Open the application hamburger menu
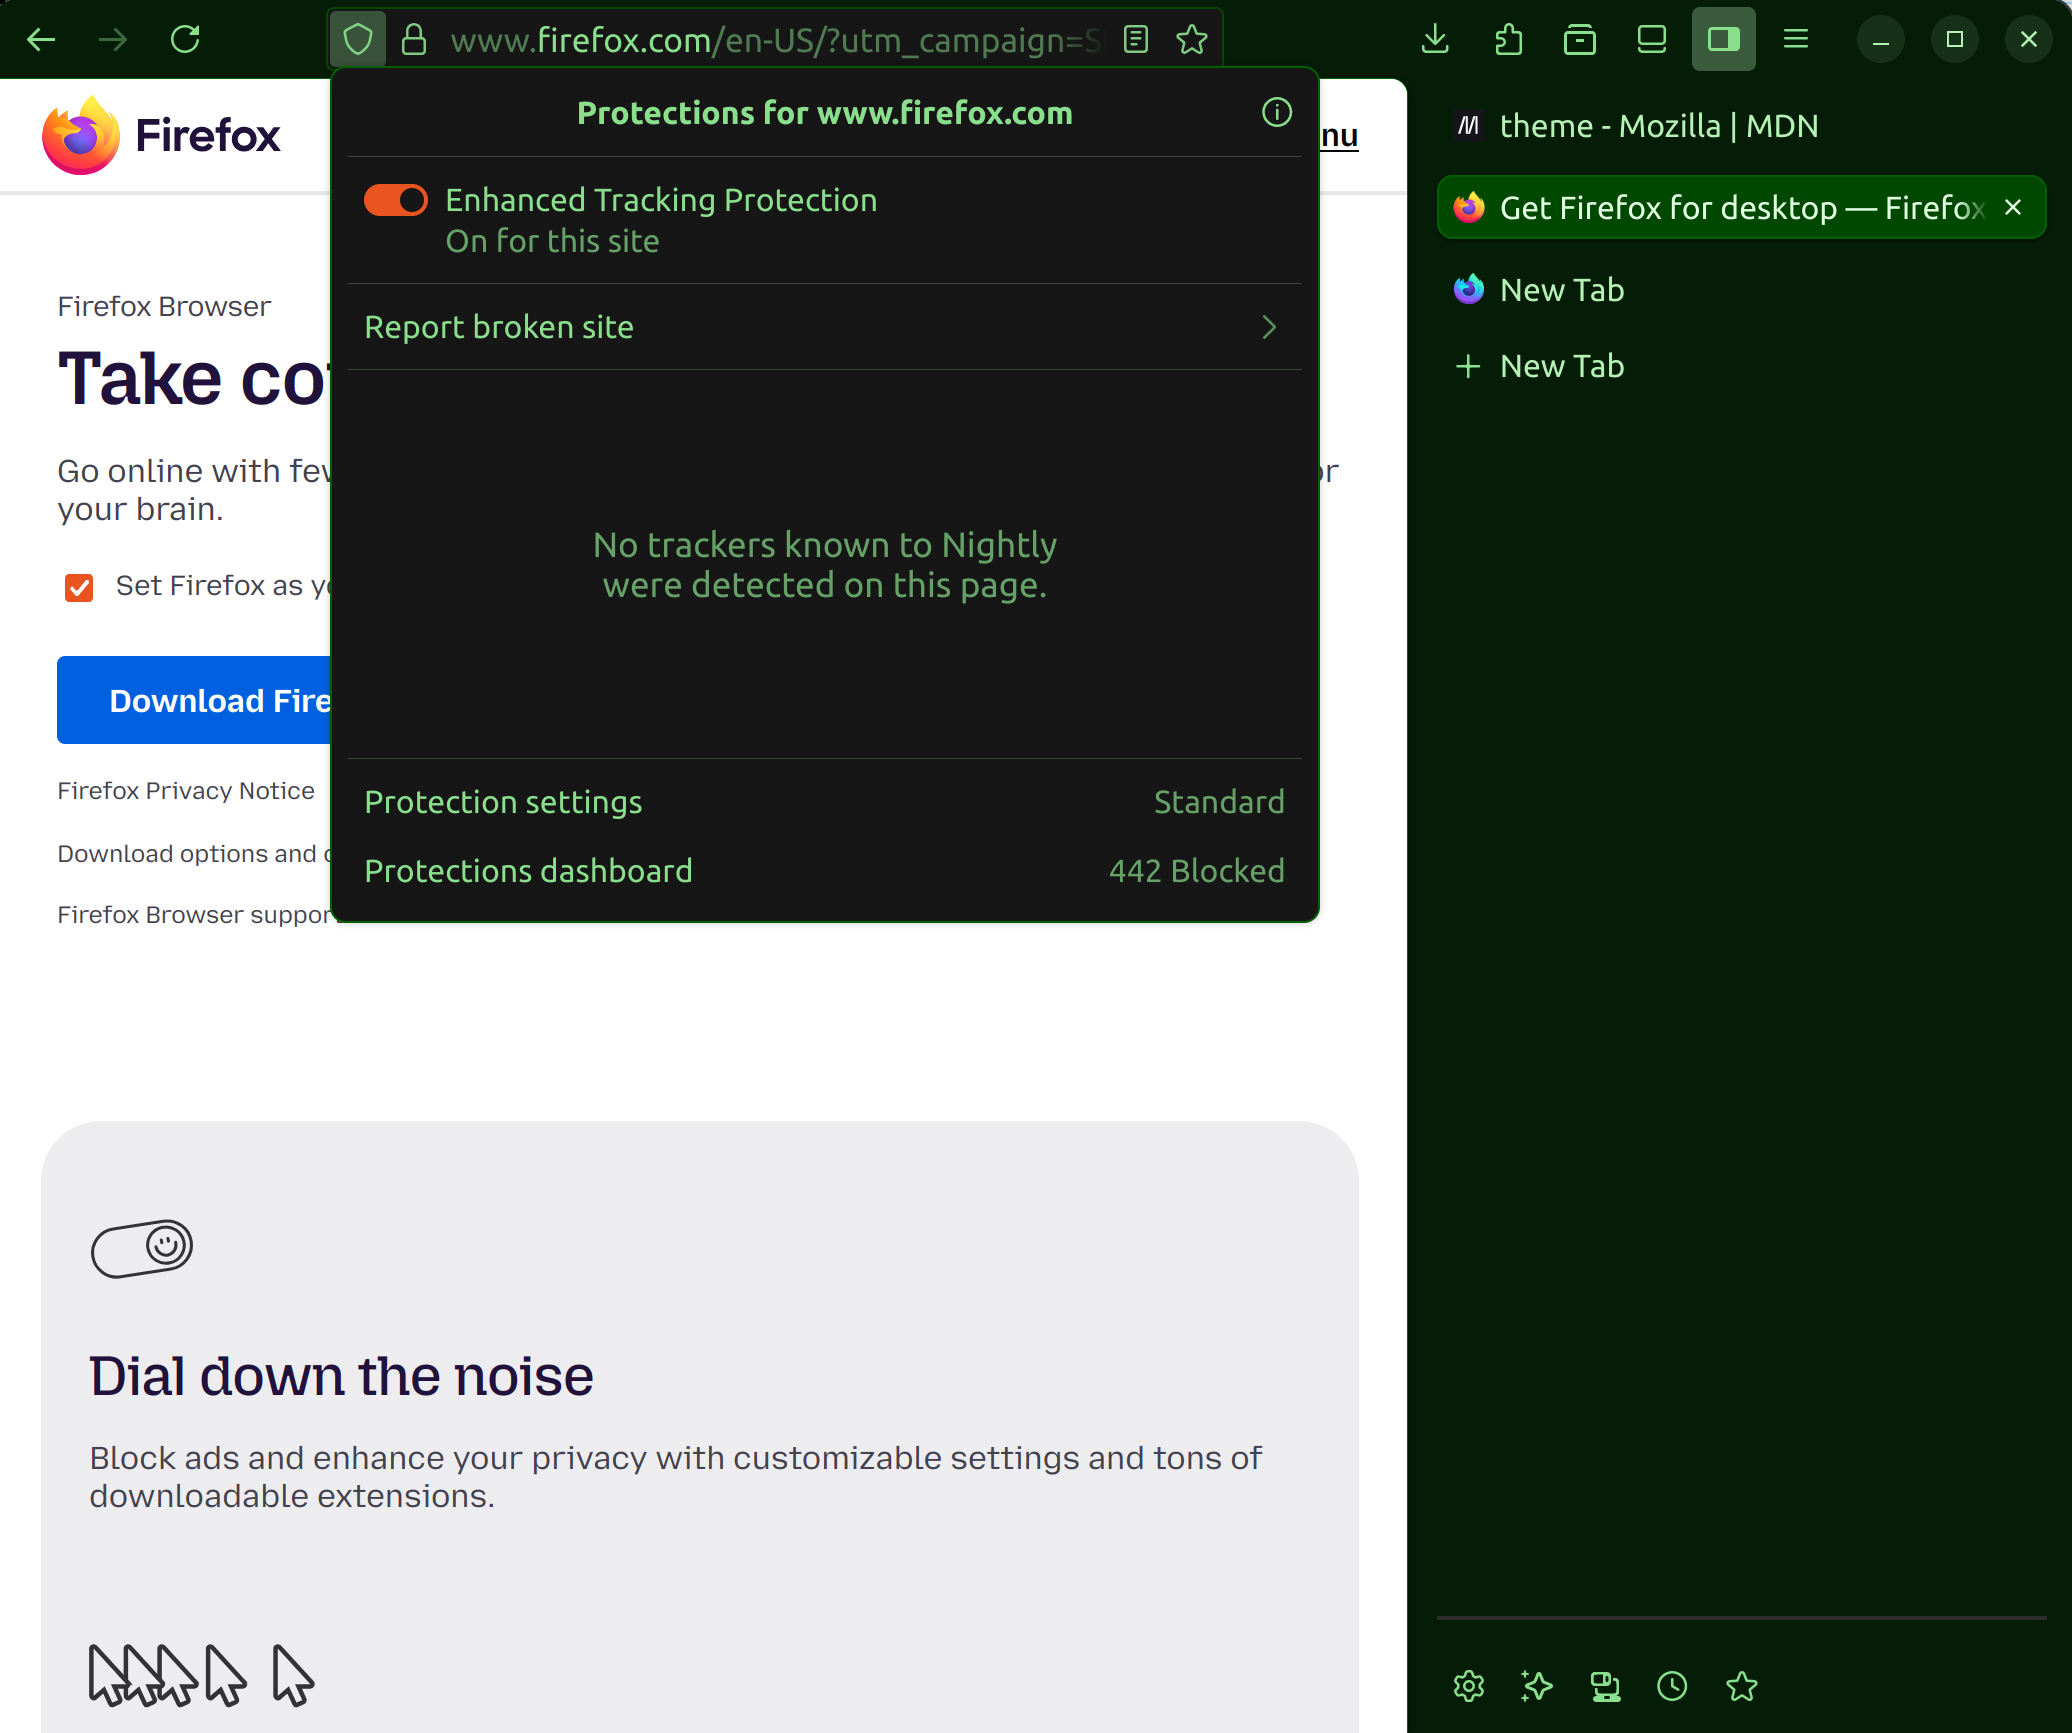 [x=1796, y=40]
